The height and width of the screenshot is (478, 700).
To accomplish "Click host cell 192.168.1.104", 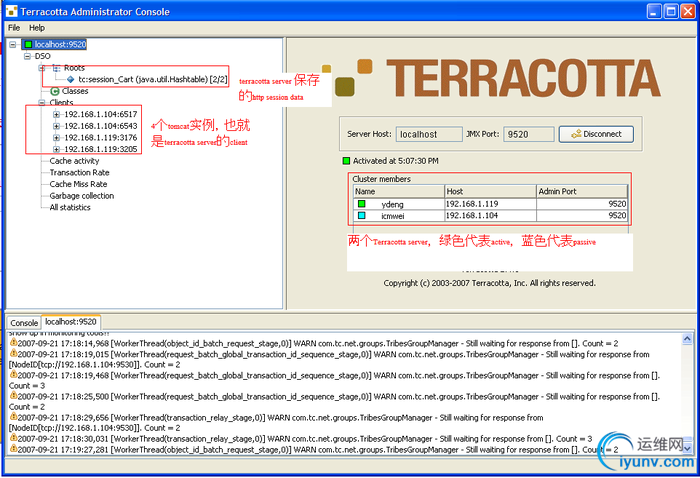I will pos(490,216).
